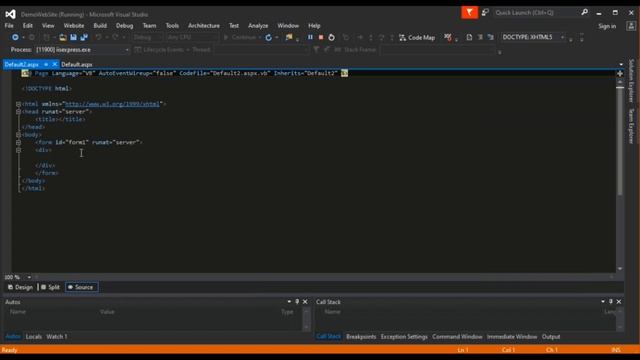Open the Website menu
640x360 pixels.
pos(74,26)
